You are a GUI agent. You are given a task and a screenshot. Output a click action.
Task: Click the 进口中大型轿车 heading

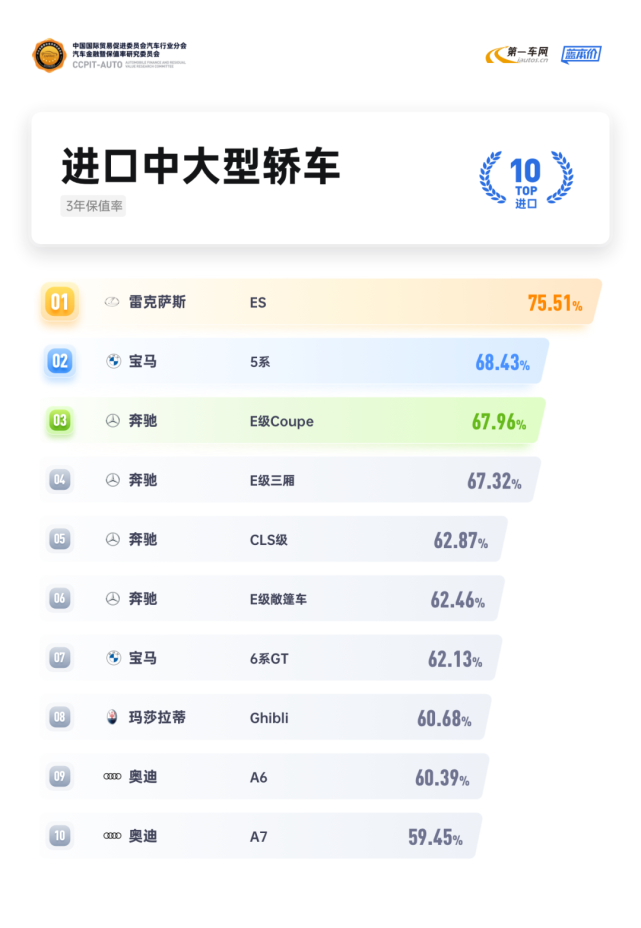pos(201,166)
